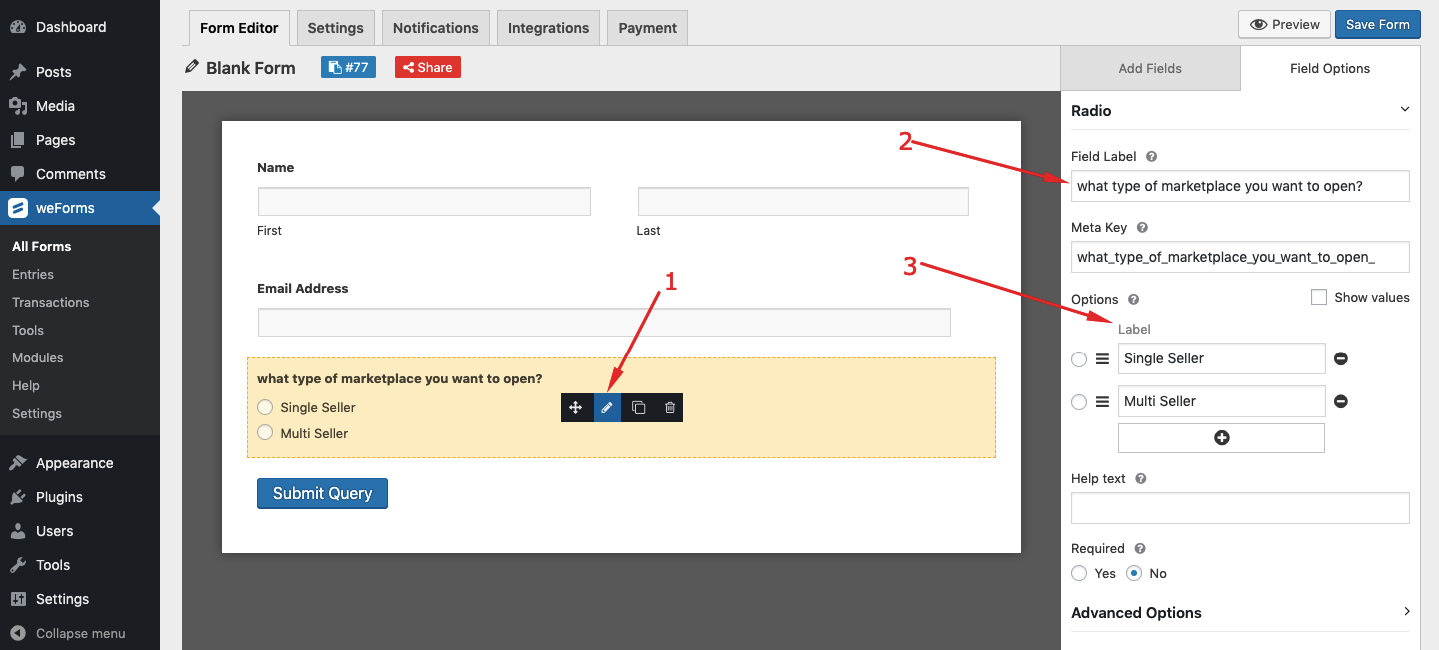
Task: Click the pencil edit icon on the radio field
Action: click(607, 407)
